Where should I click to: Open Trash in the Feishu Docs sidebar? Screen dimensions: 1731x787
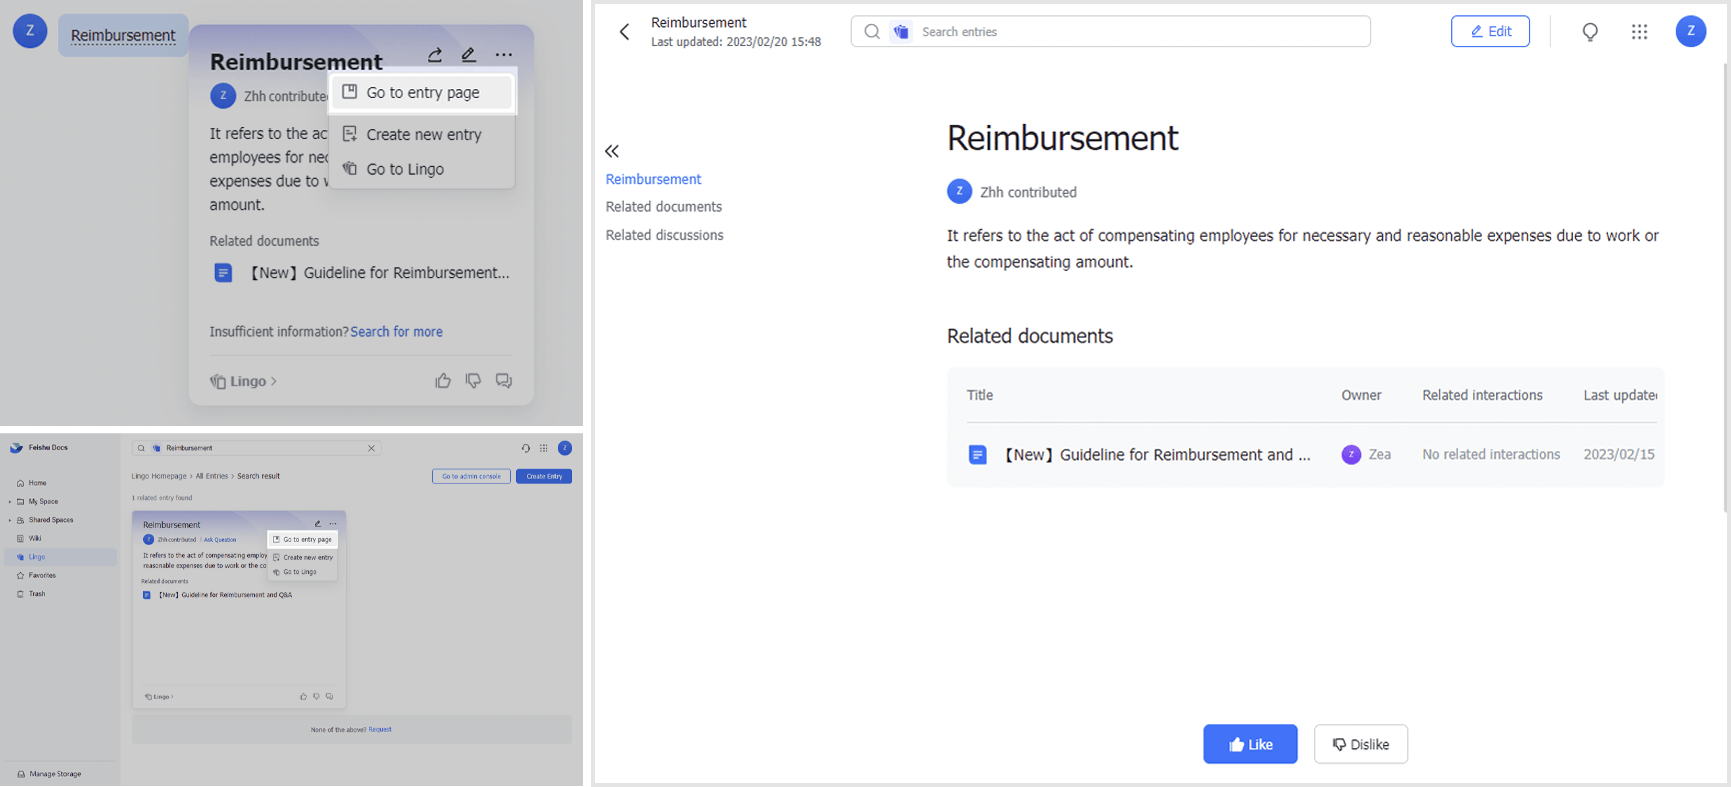coord(37,594)
